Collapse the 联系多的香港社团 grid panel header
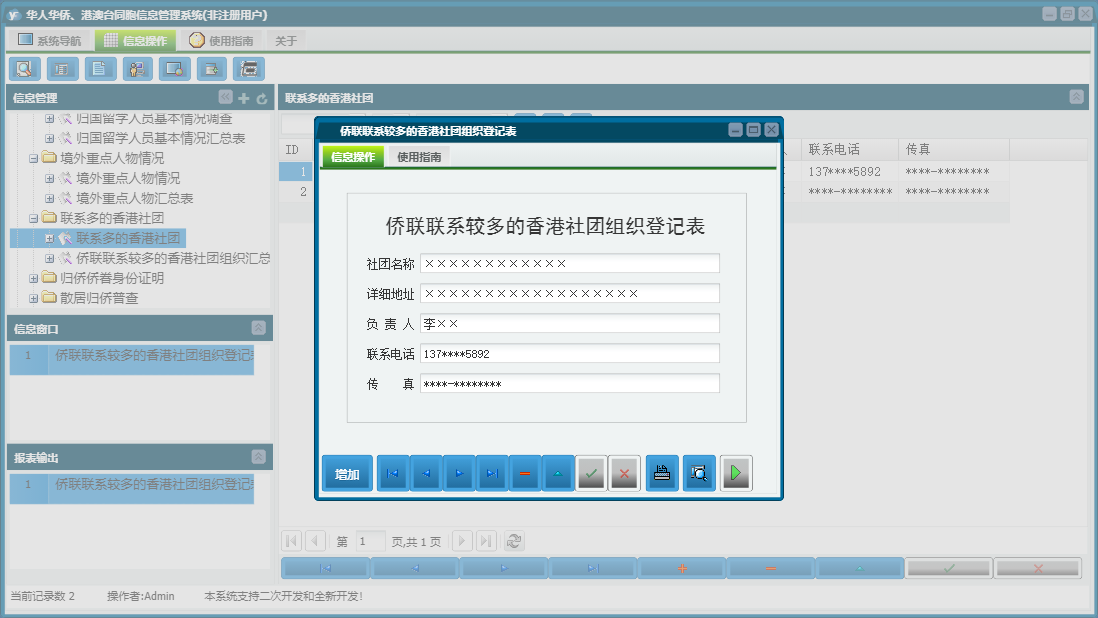The image size is (1098, 618). click(x=1076, y=97)
